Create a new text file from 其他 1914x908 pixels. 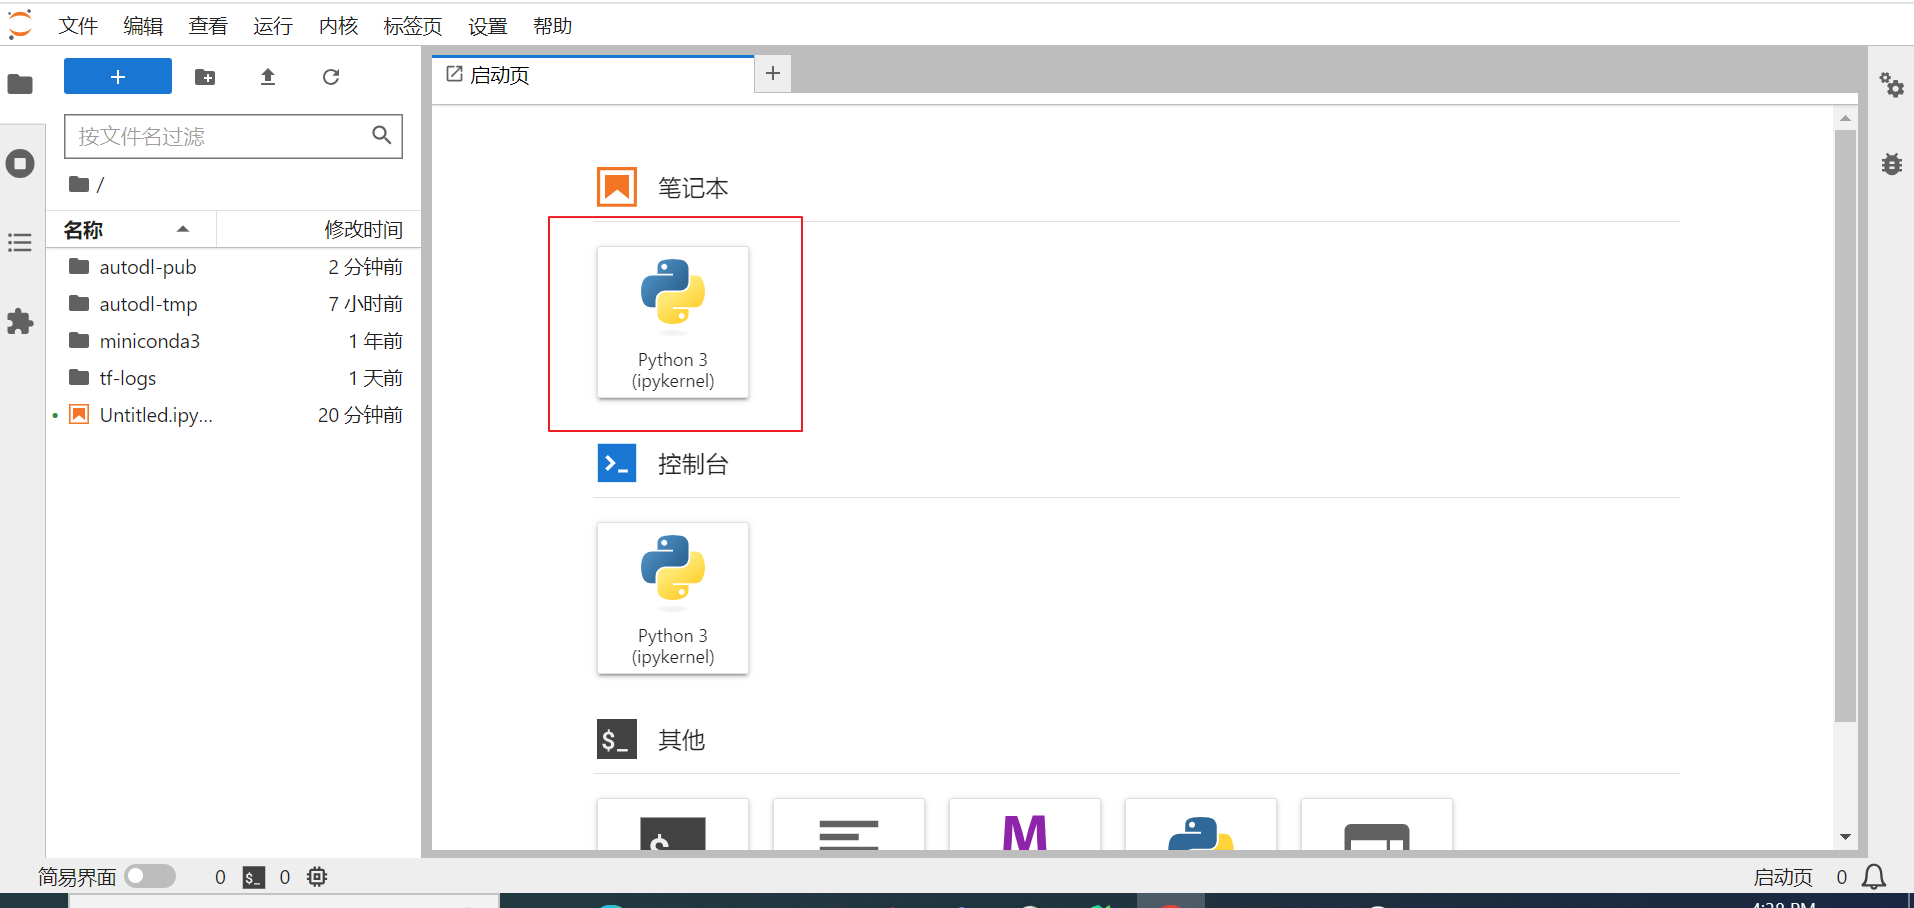[849, 825]
